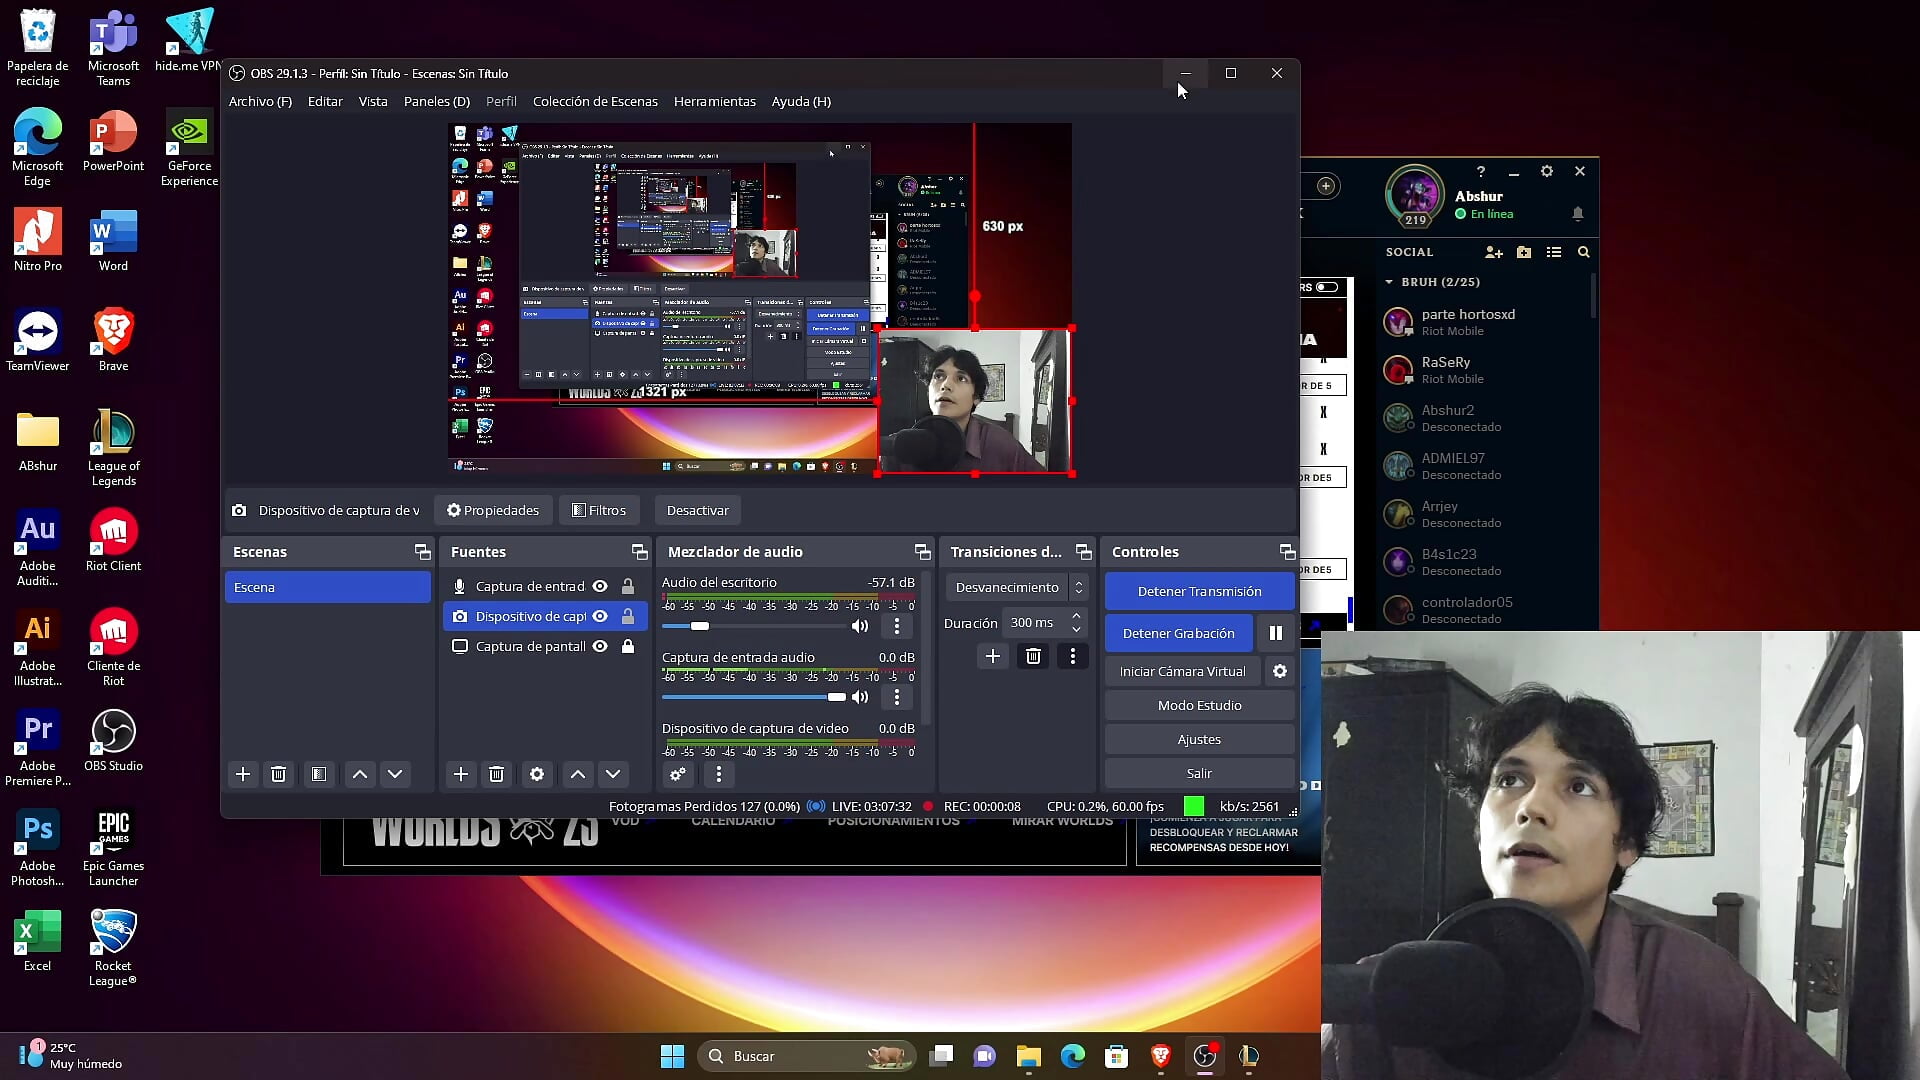Image resolution: width=1920 pixels, height=1080 pixels.
Task: Open the Colección de Escenas menu
Action: (594, 101)
